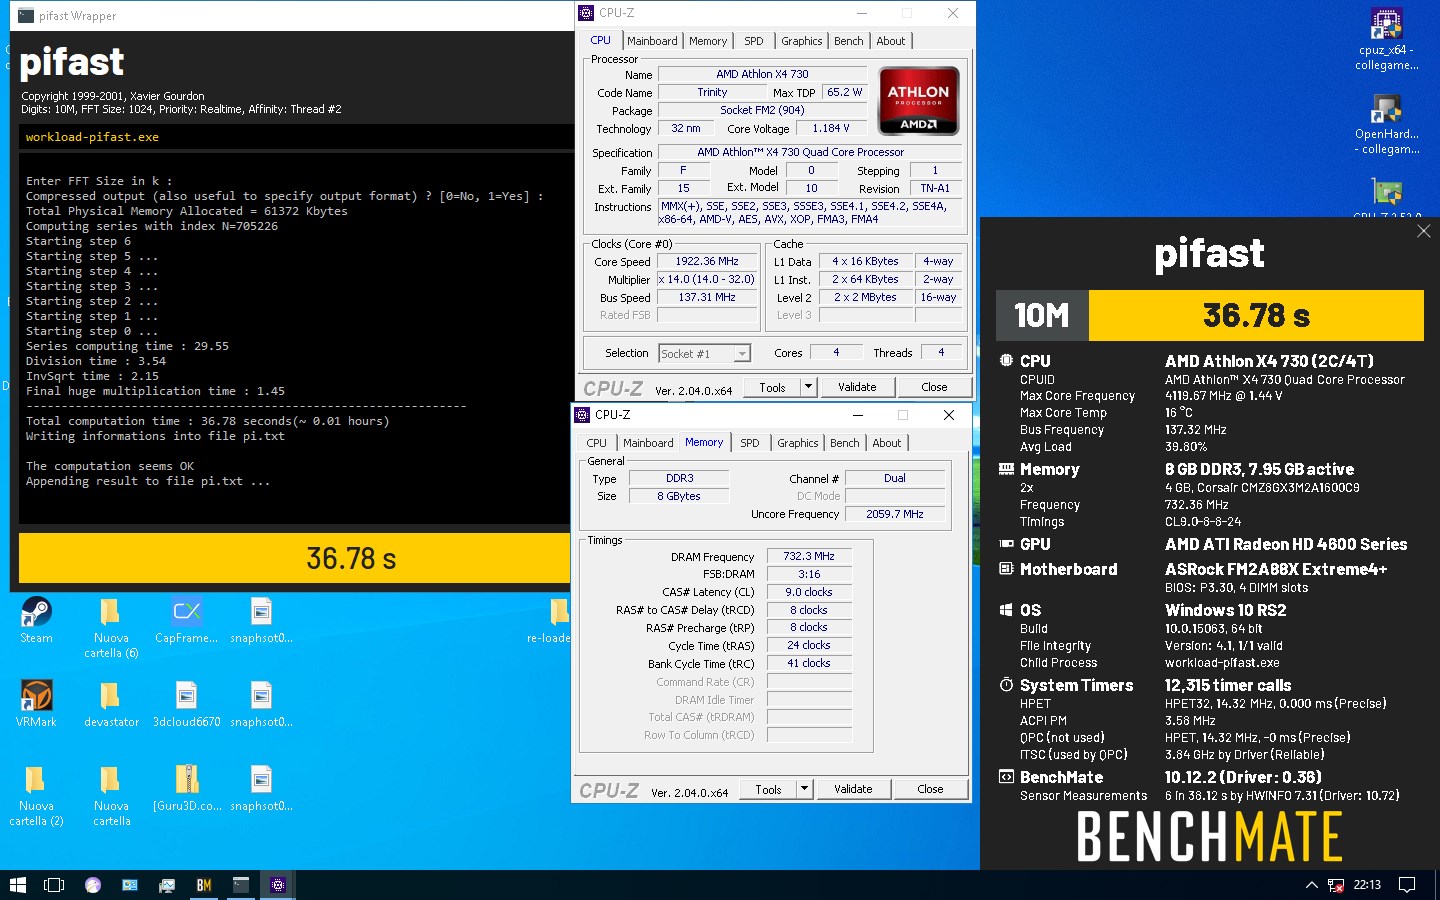Select Memory tab in upper CPU-Z window

coord(708,41)
